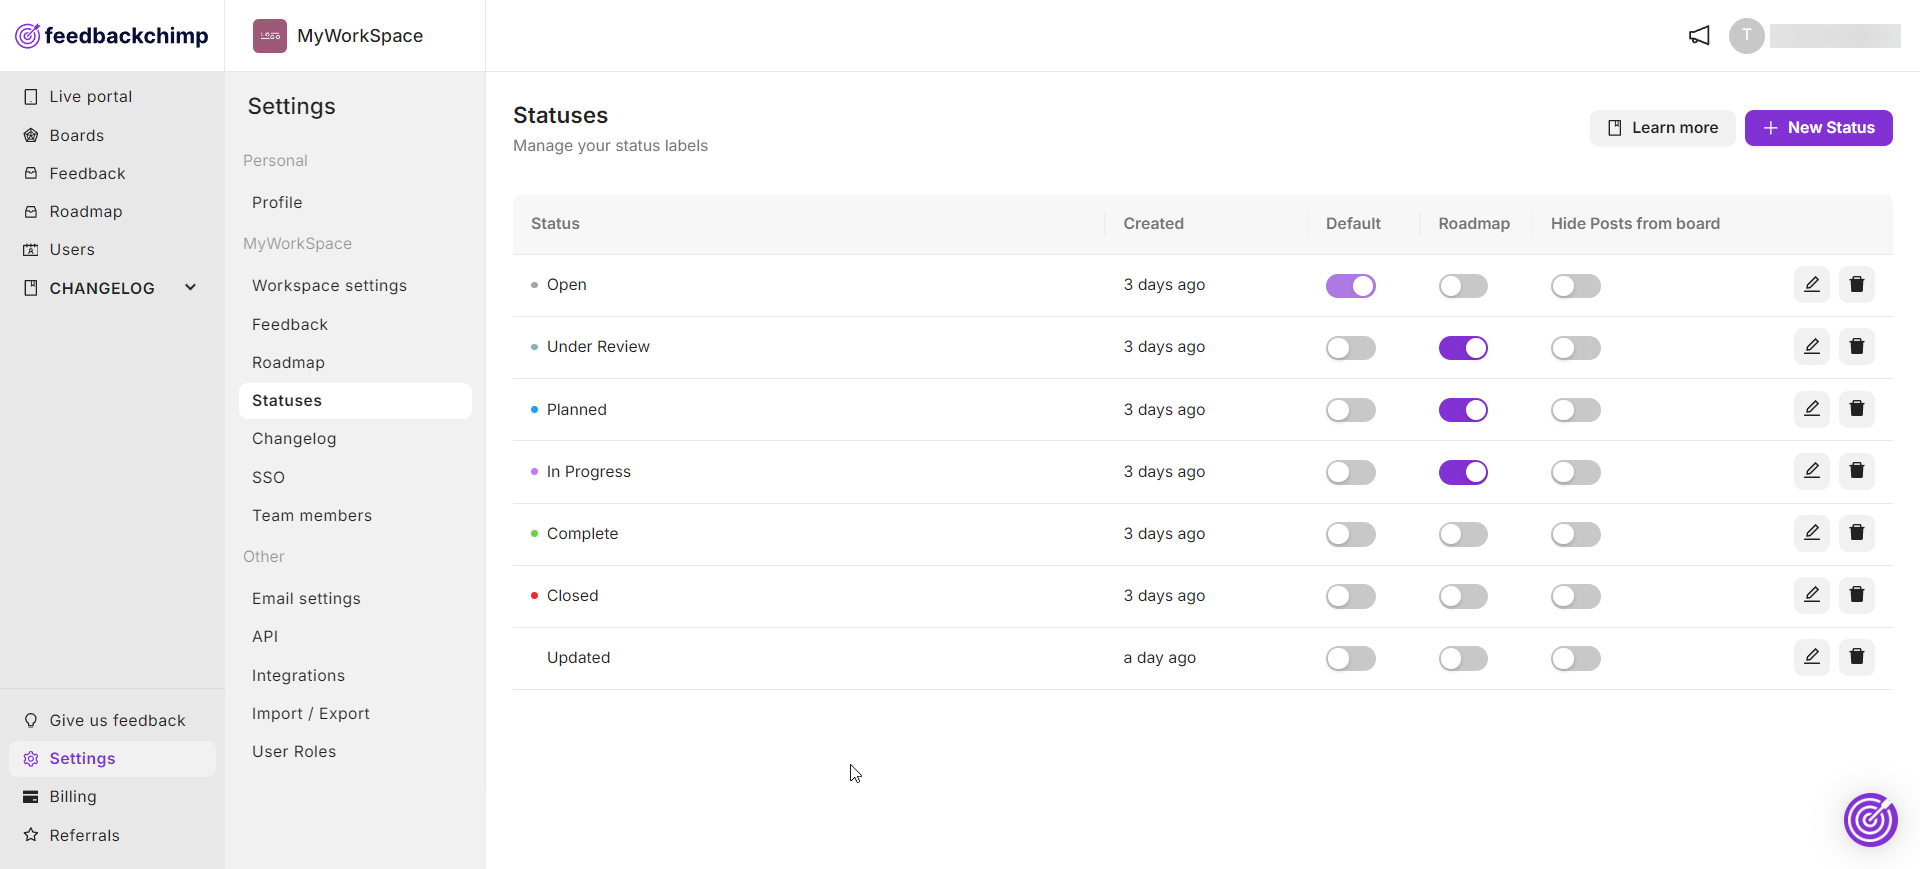Click the Referrals star icon
The height and width of the screenshot is (869, 1920).
pos(31,835)
